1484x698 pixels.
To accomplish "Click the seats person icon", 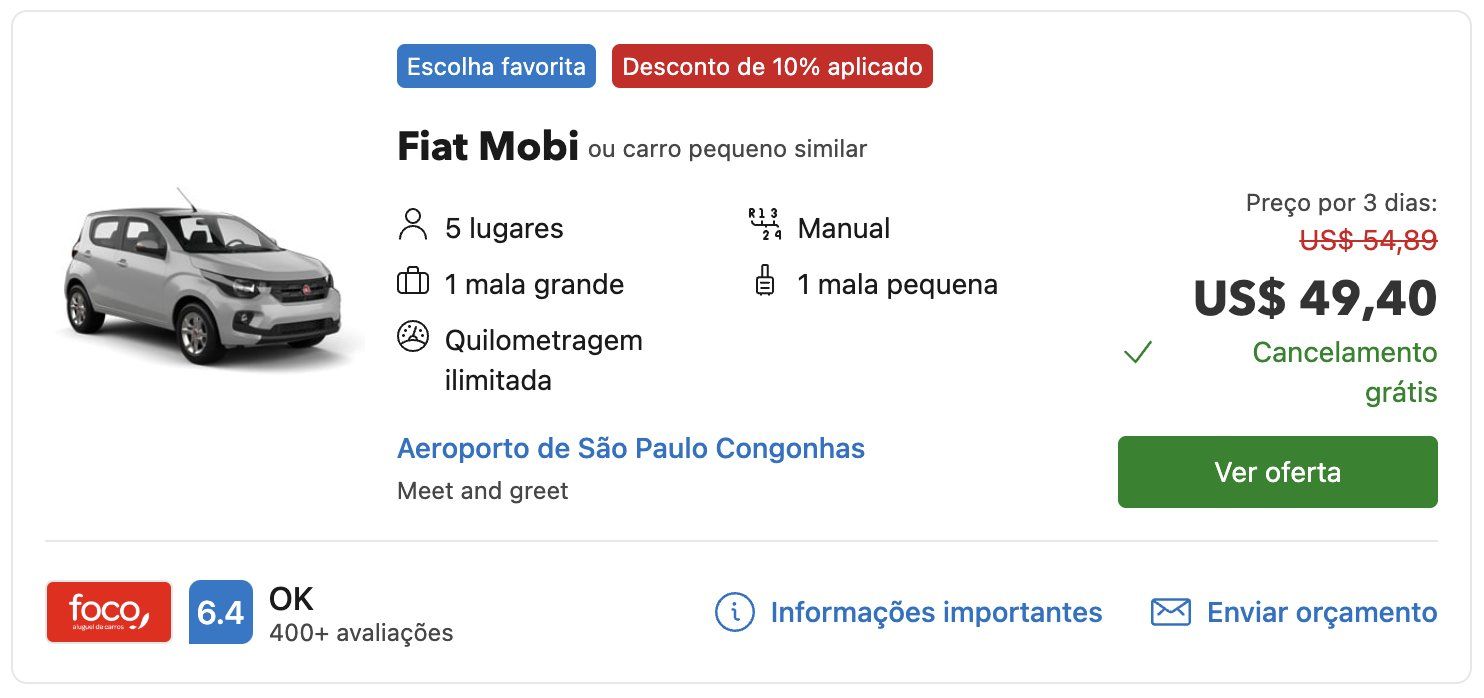I will 412,226.
